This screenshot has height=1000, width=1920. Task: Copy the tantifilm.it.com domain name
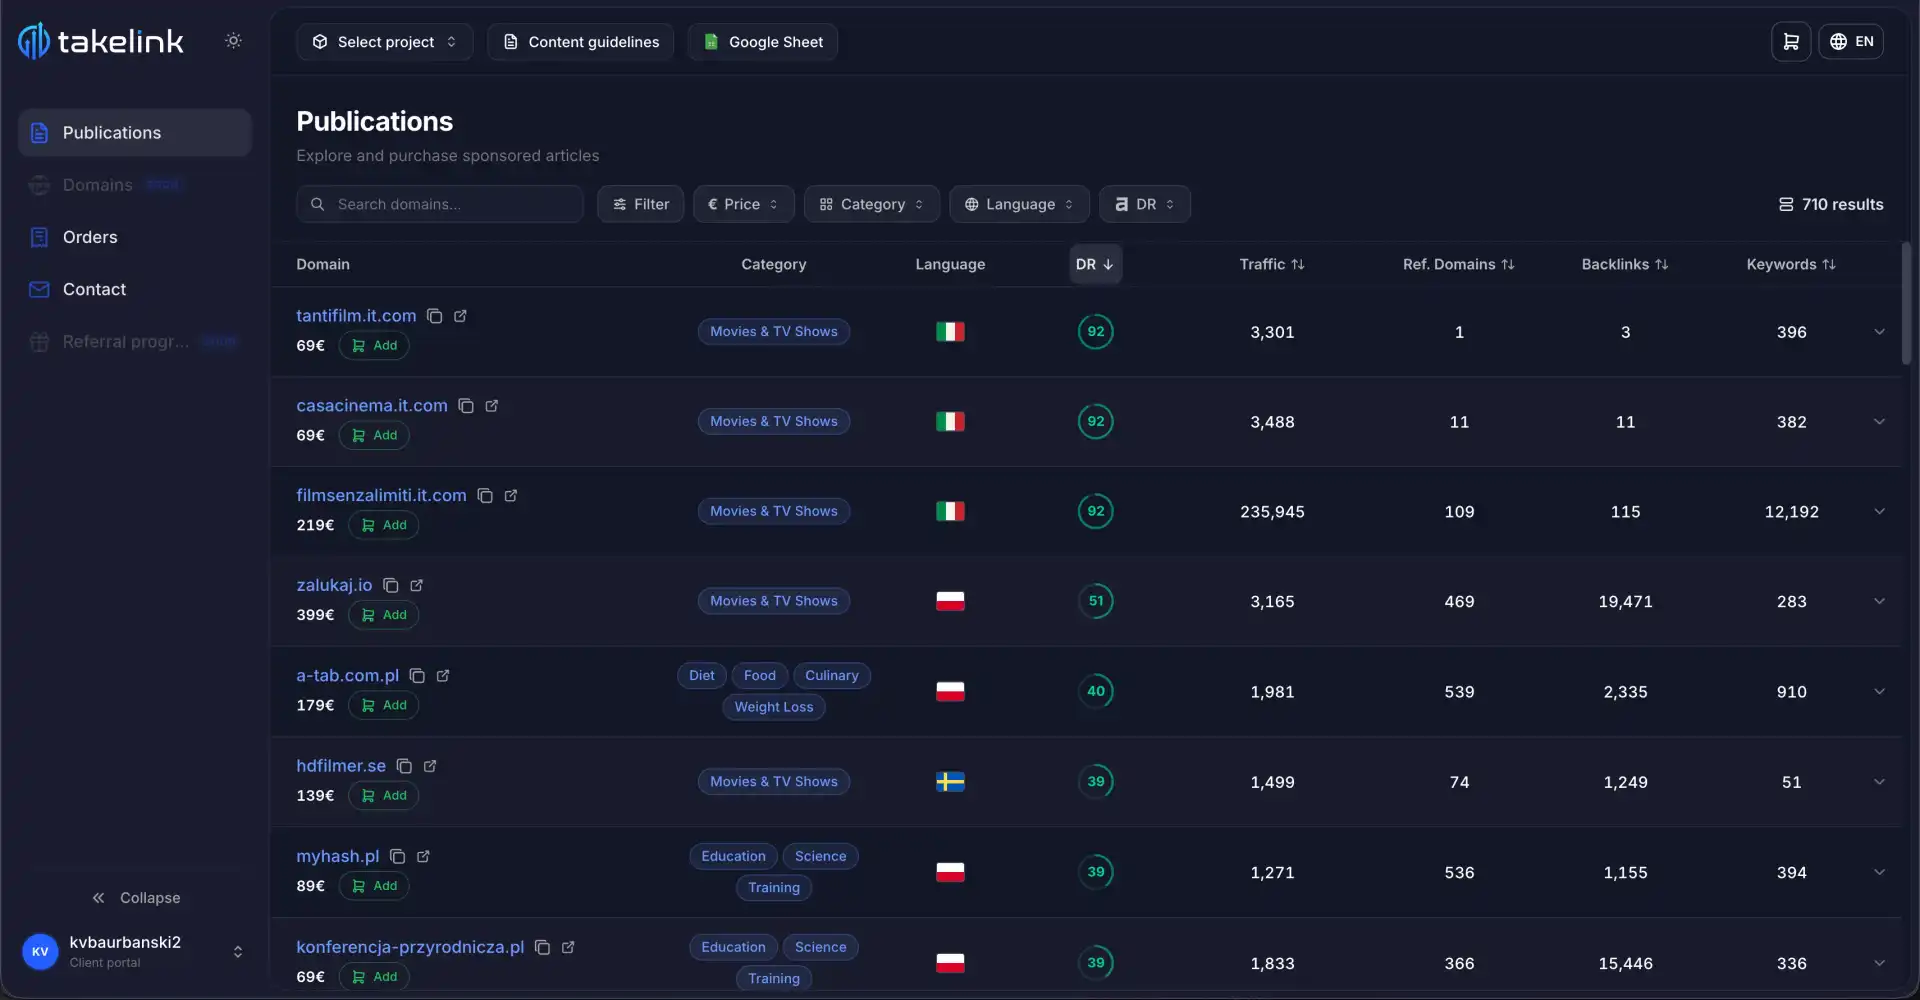pyautogui.click(x=435, y=316)
